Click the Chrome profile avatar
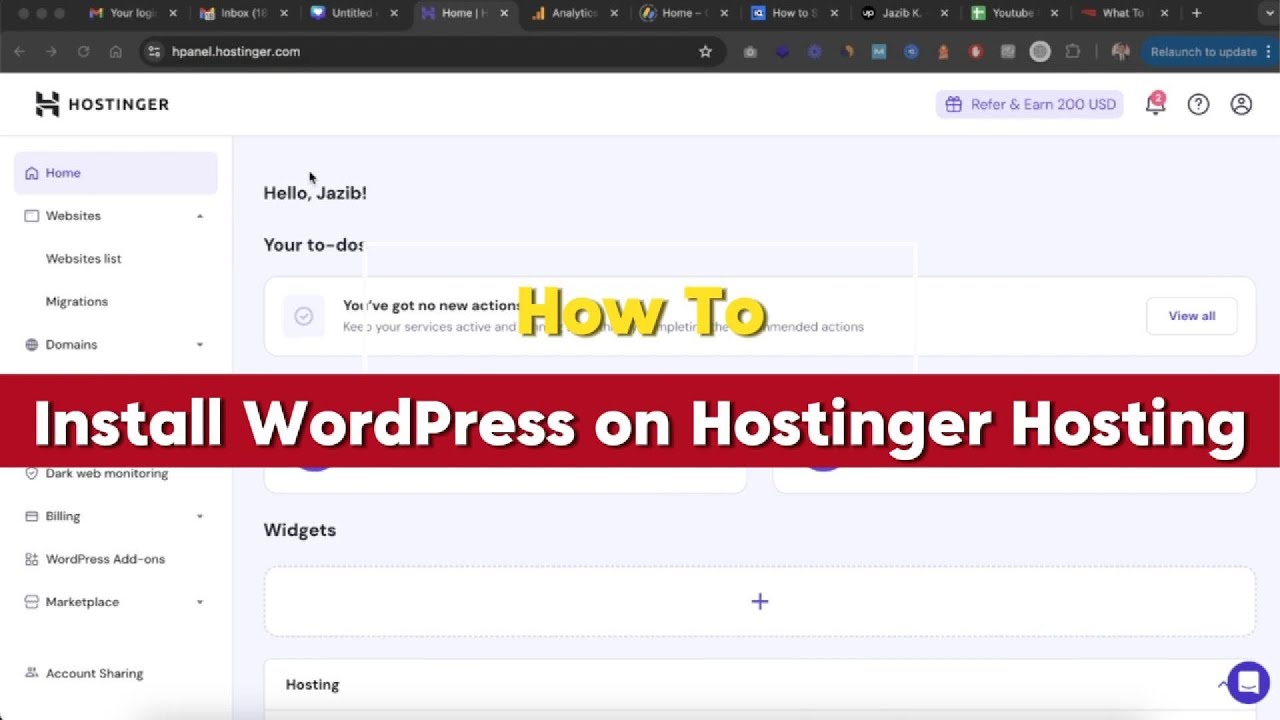This screenshot has width=1280, height=720. tap(1120, 51)
